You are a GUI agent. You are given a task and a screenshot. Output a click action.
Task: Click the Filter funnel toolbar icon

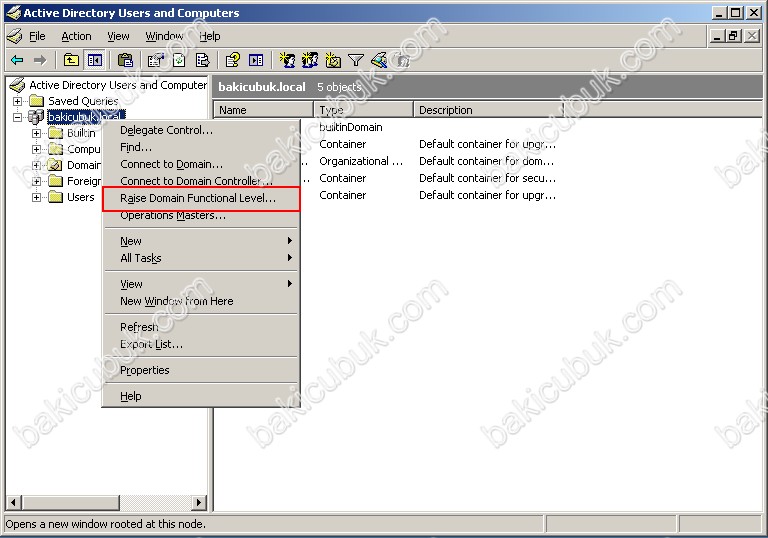point(356,60)
